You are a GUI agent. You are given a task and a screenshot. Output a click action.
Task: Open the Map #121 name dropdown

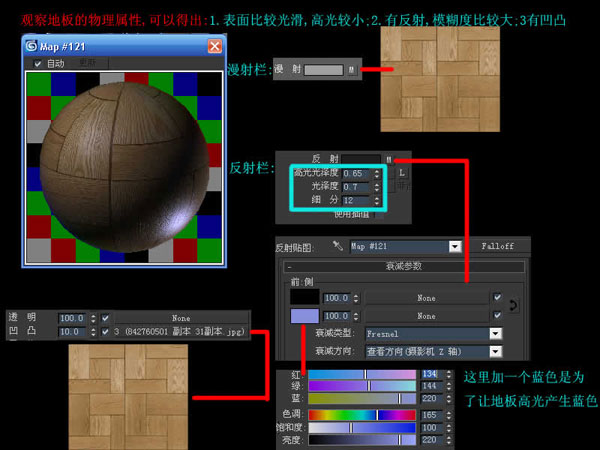click(455, 246)
